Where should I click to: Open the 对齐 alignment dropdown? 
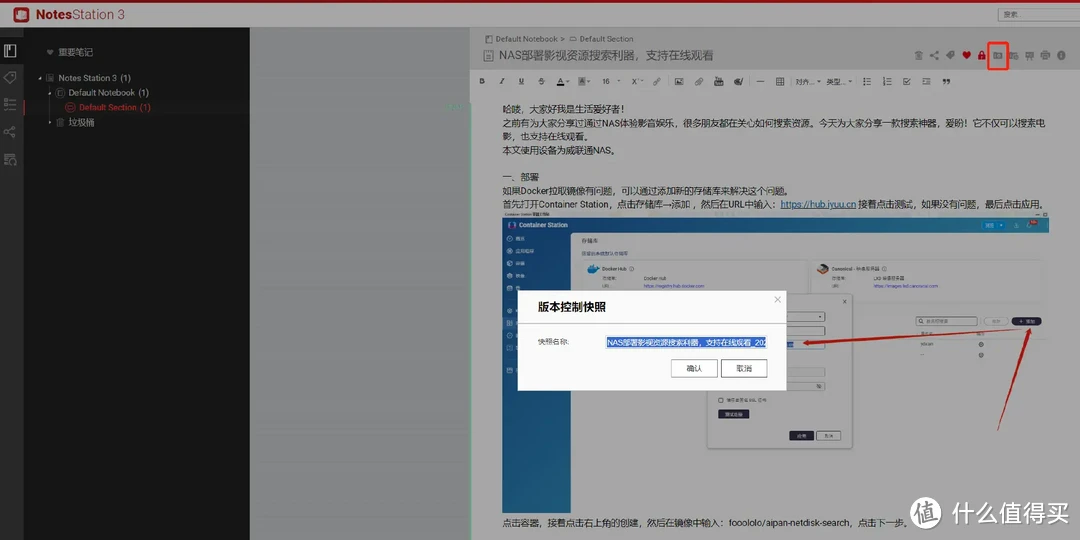808,81
